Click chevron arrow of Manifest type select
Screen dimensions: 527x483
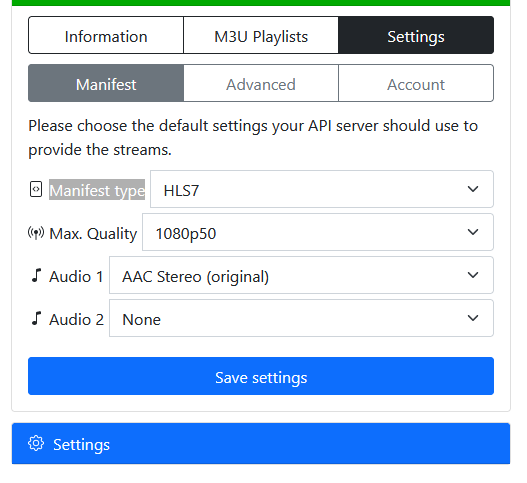pos(473,189)
